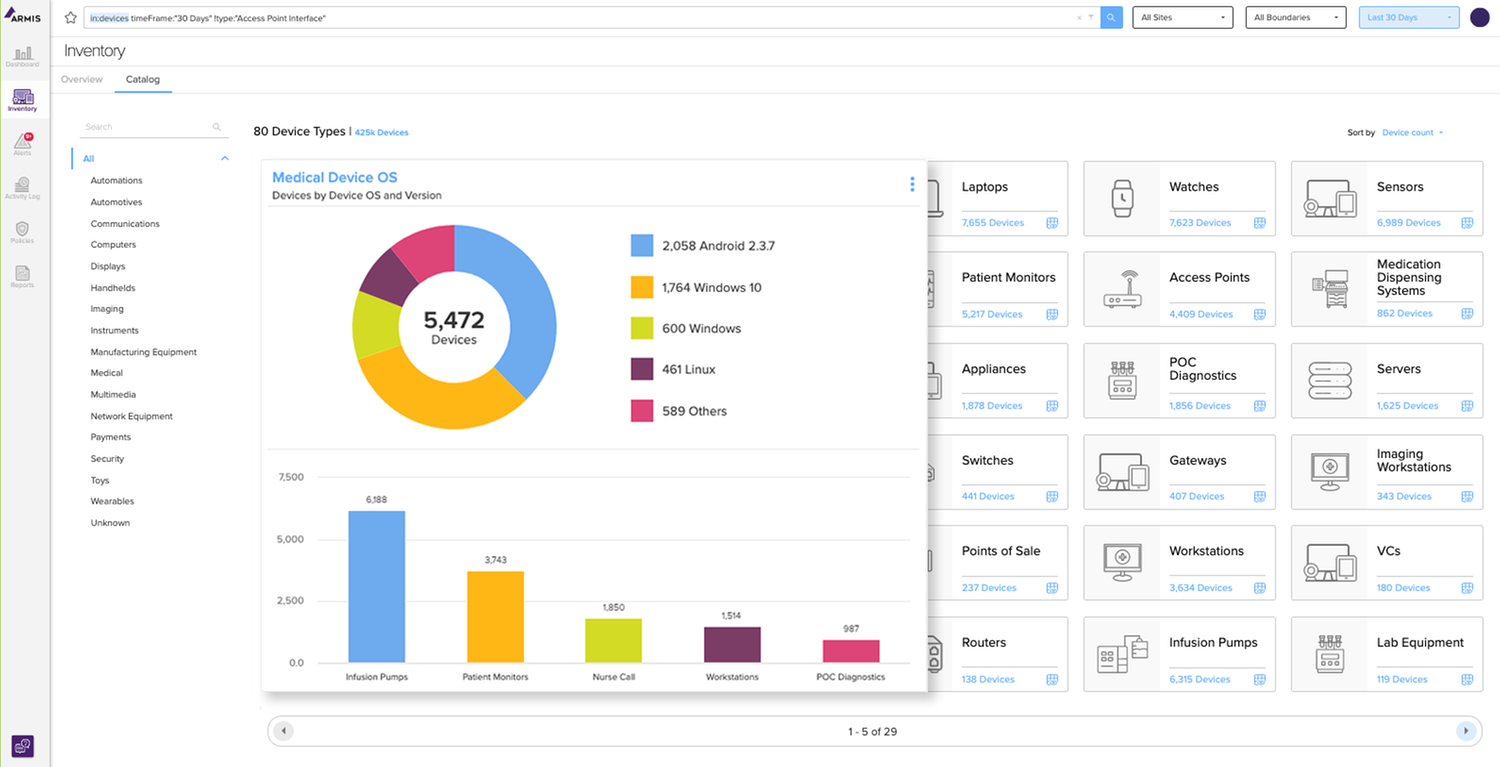Change the Last 30 Days time filter

(x=1408, y=17)
